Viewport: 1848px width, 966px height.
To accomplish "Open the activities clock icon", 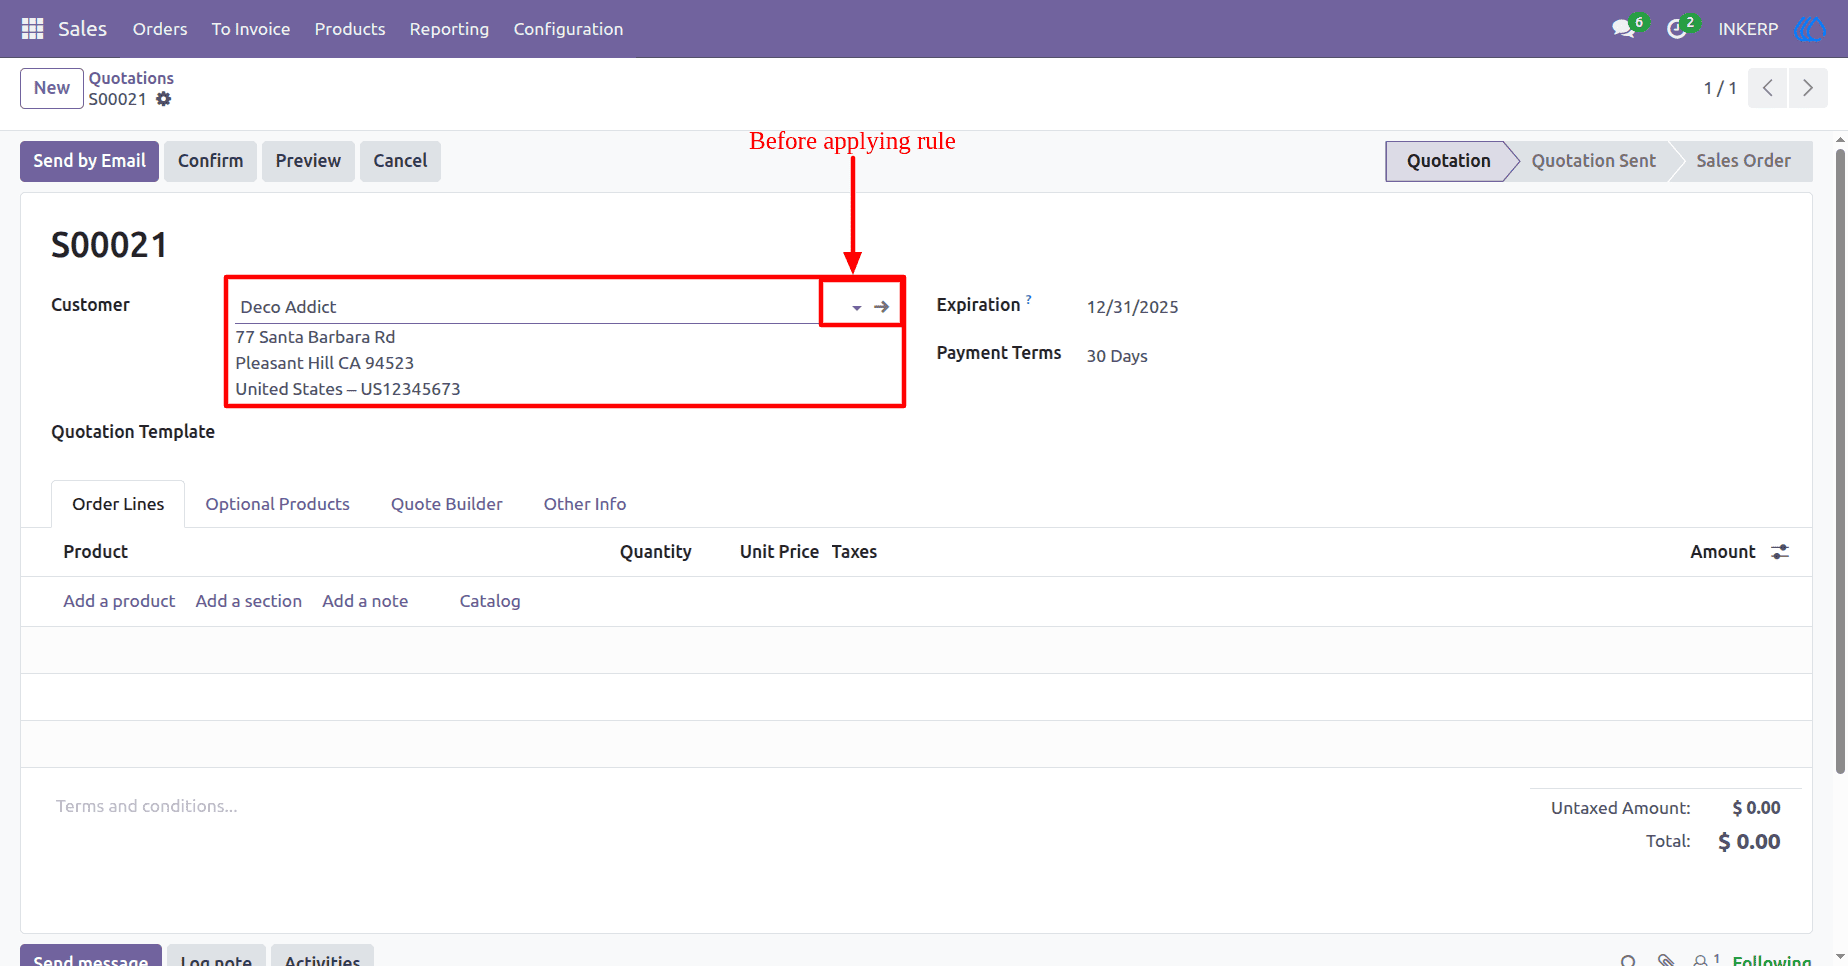I will point(1677,29).
